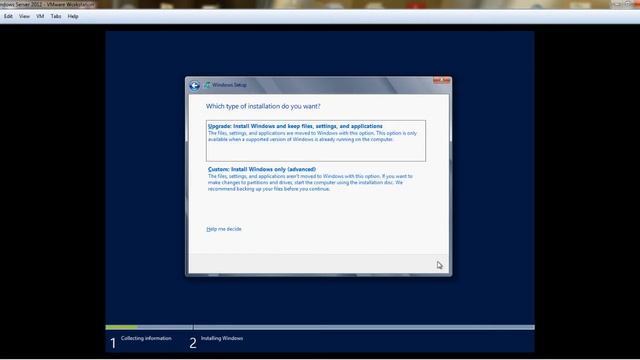The width and height of the screenshot is (640, 360).
Task: Open the Help menu
Action: point(73,16)
